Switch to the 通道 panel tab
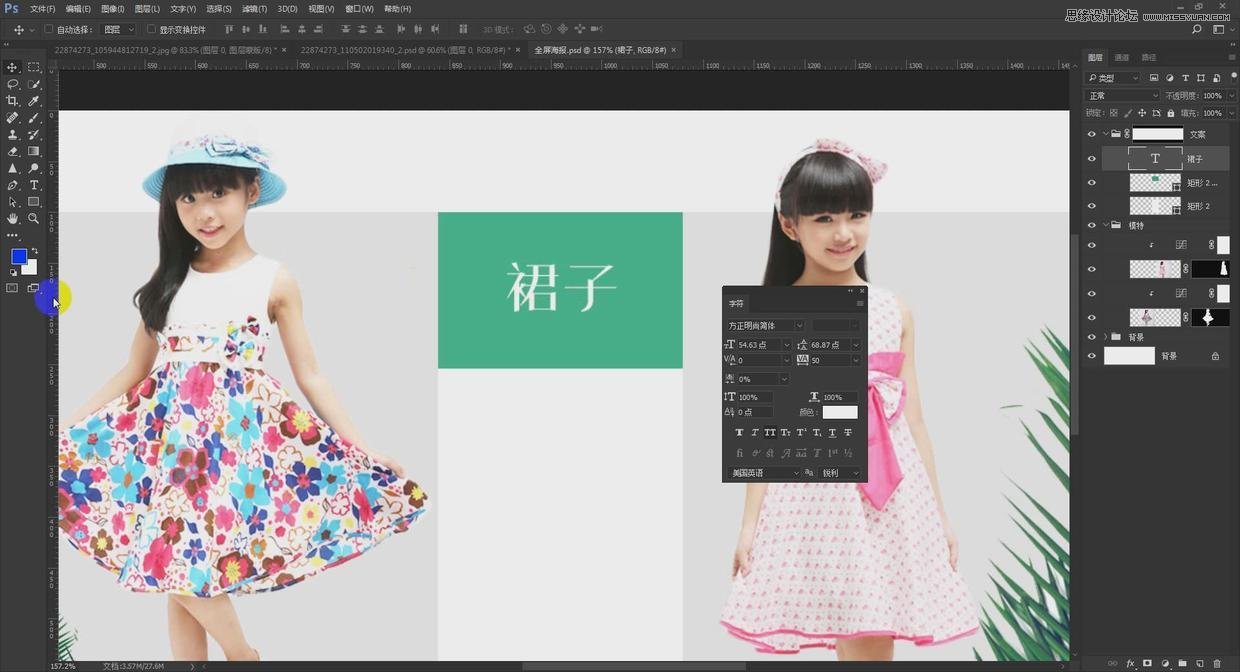The image size is (1240, 672). pos(1122,58)
